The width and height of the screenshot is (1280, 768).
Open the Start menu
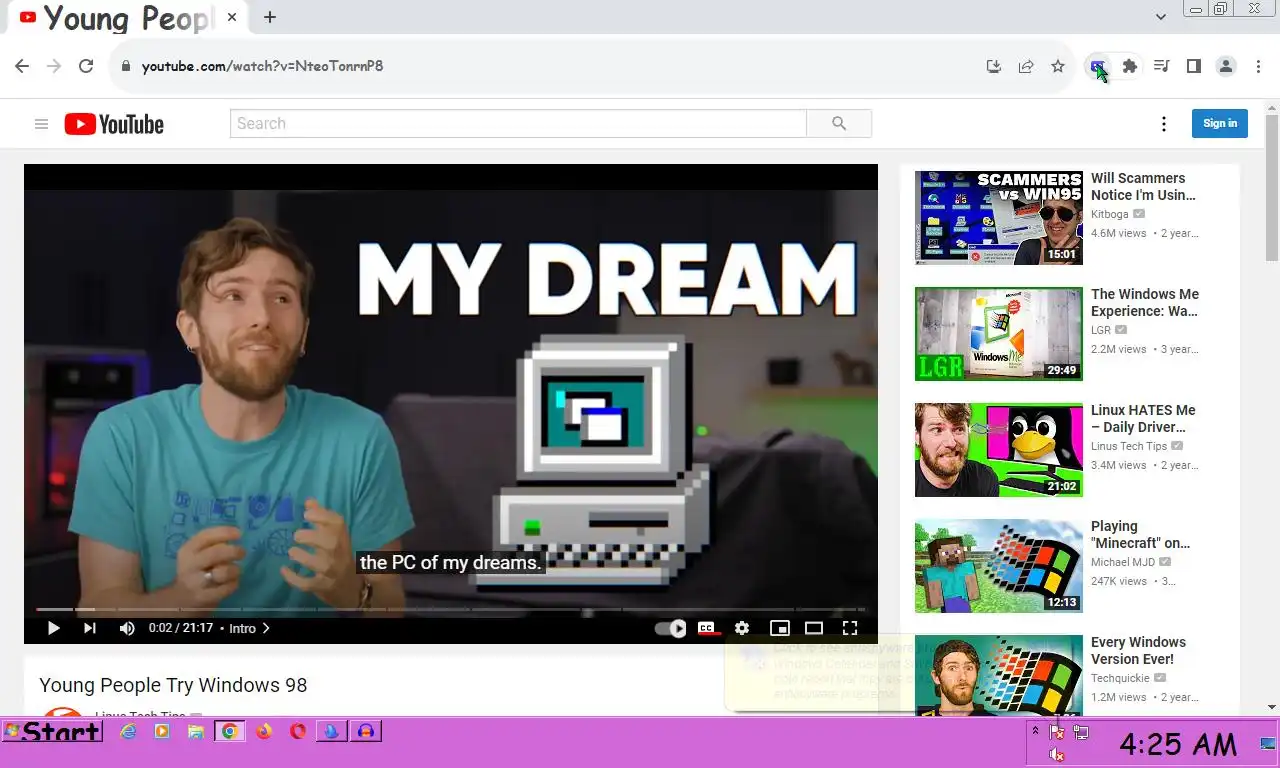point(52,731)
